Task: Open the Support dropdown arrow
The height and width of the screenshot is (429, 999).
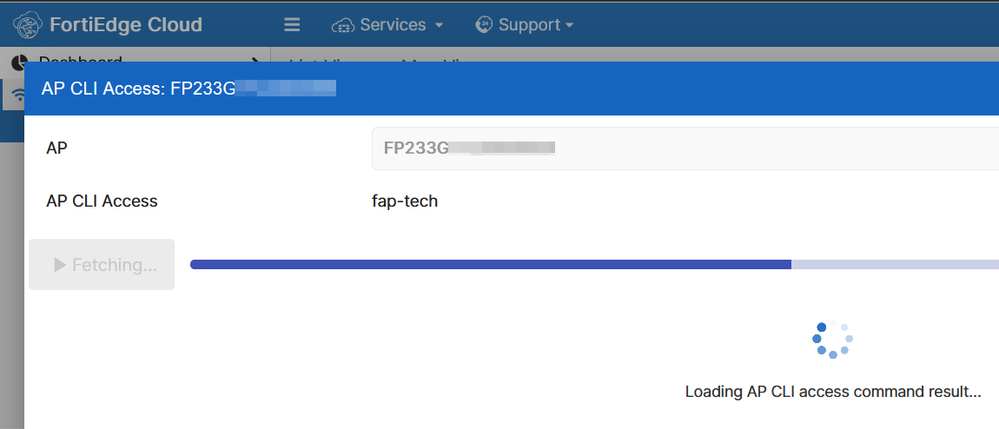Action: tap(570, 25)
